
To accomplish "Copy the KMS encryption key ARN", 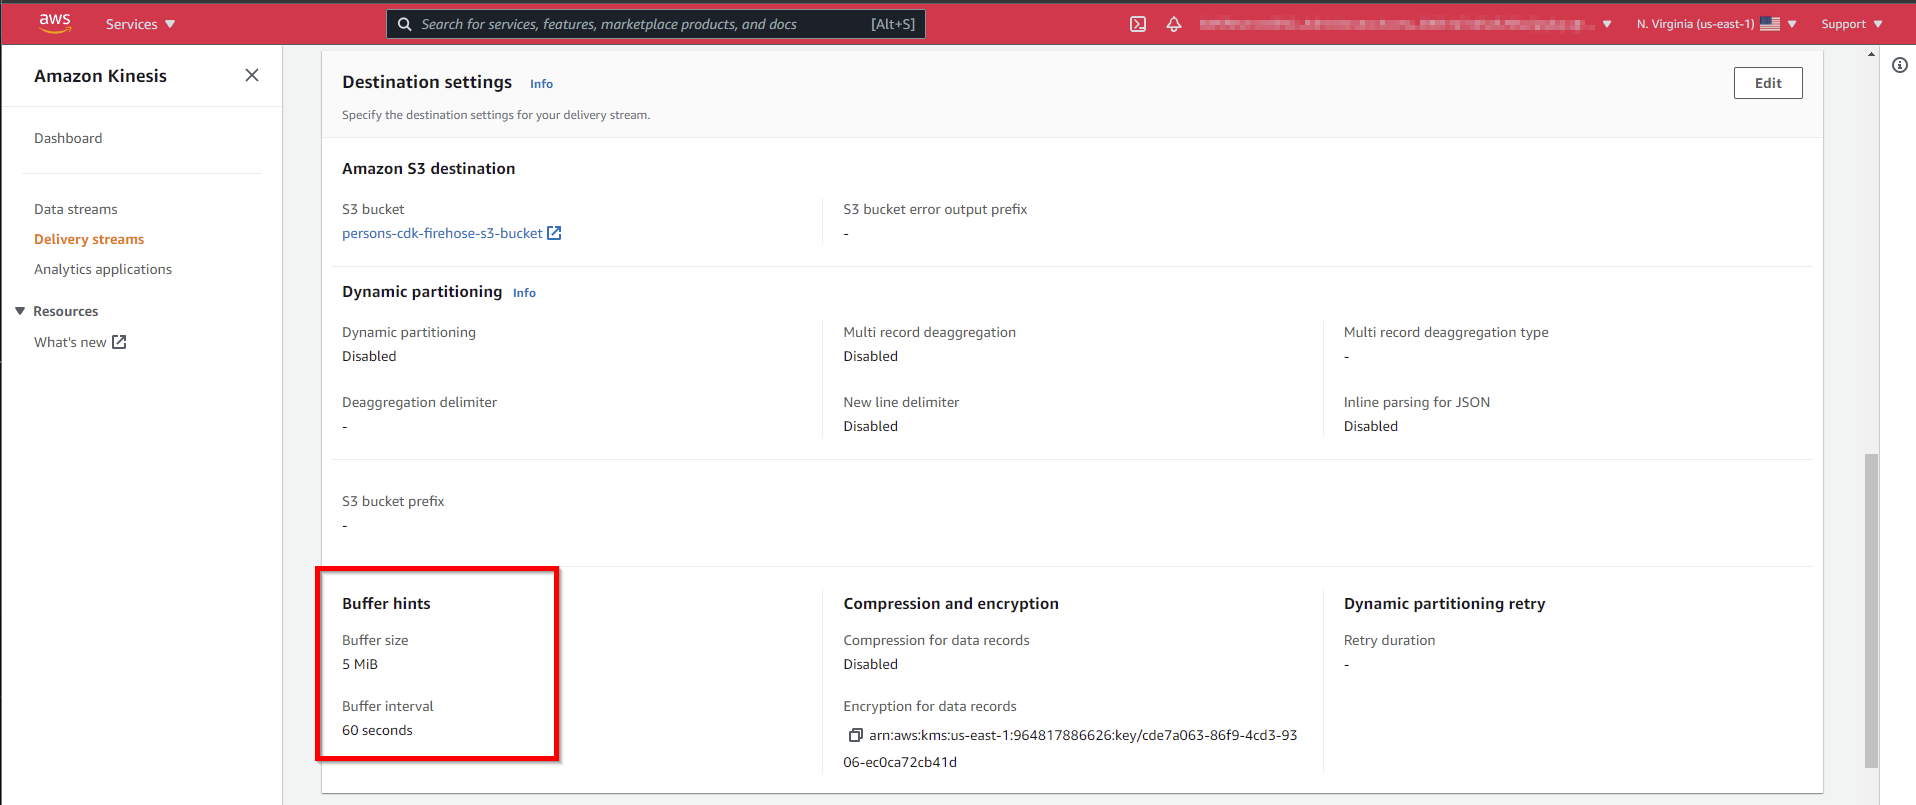I will pos(855,735).
